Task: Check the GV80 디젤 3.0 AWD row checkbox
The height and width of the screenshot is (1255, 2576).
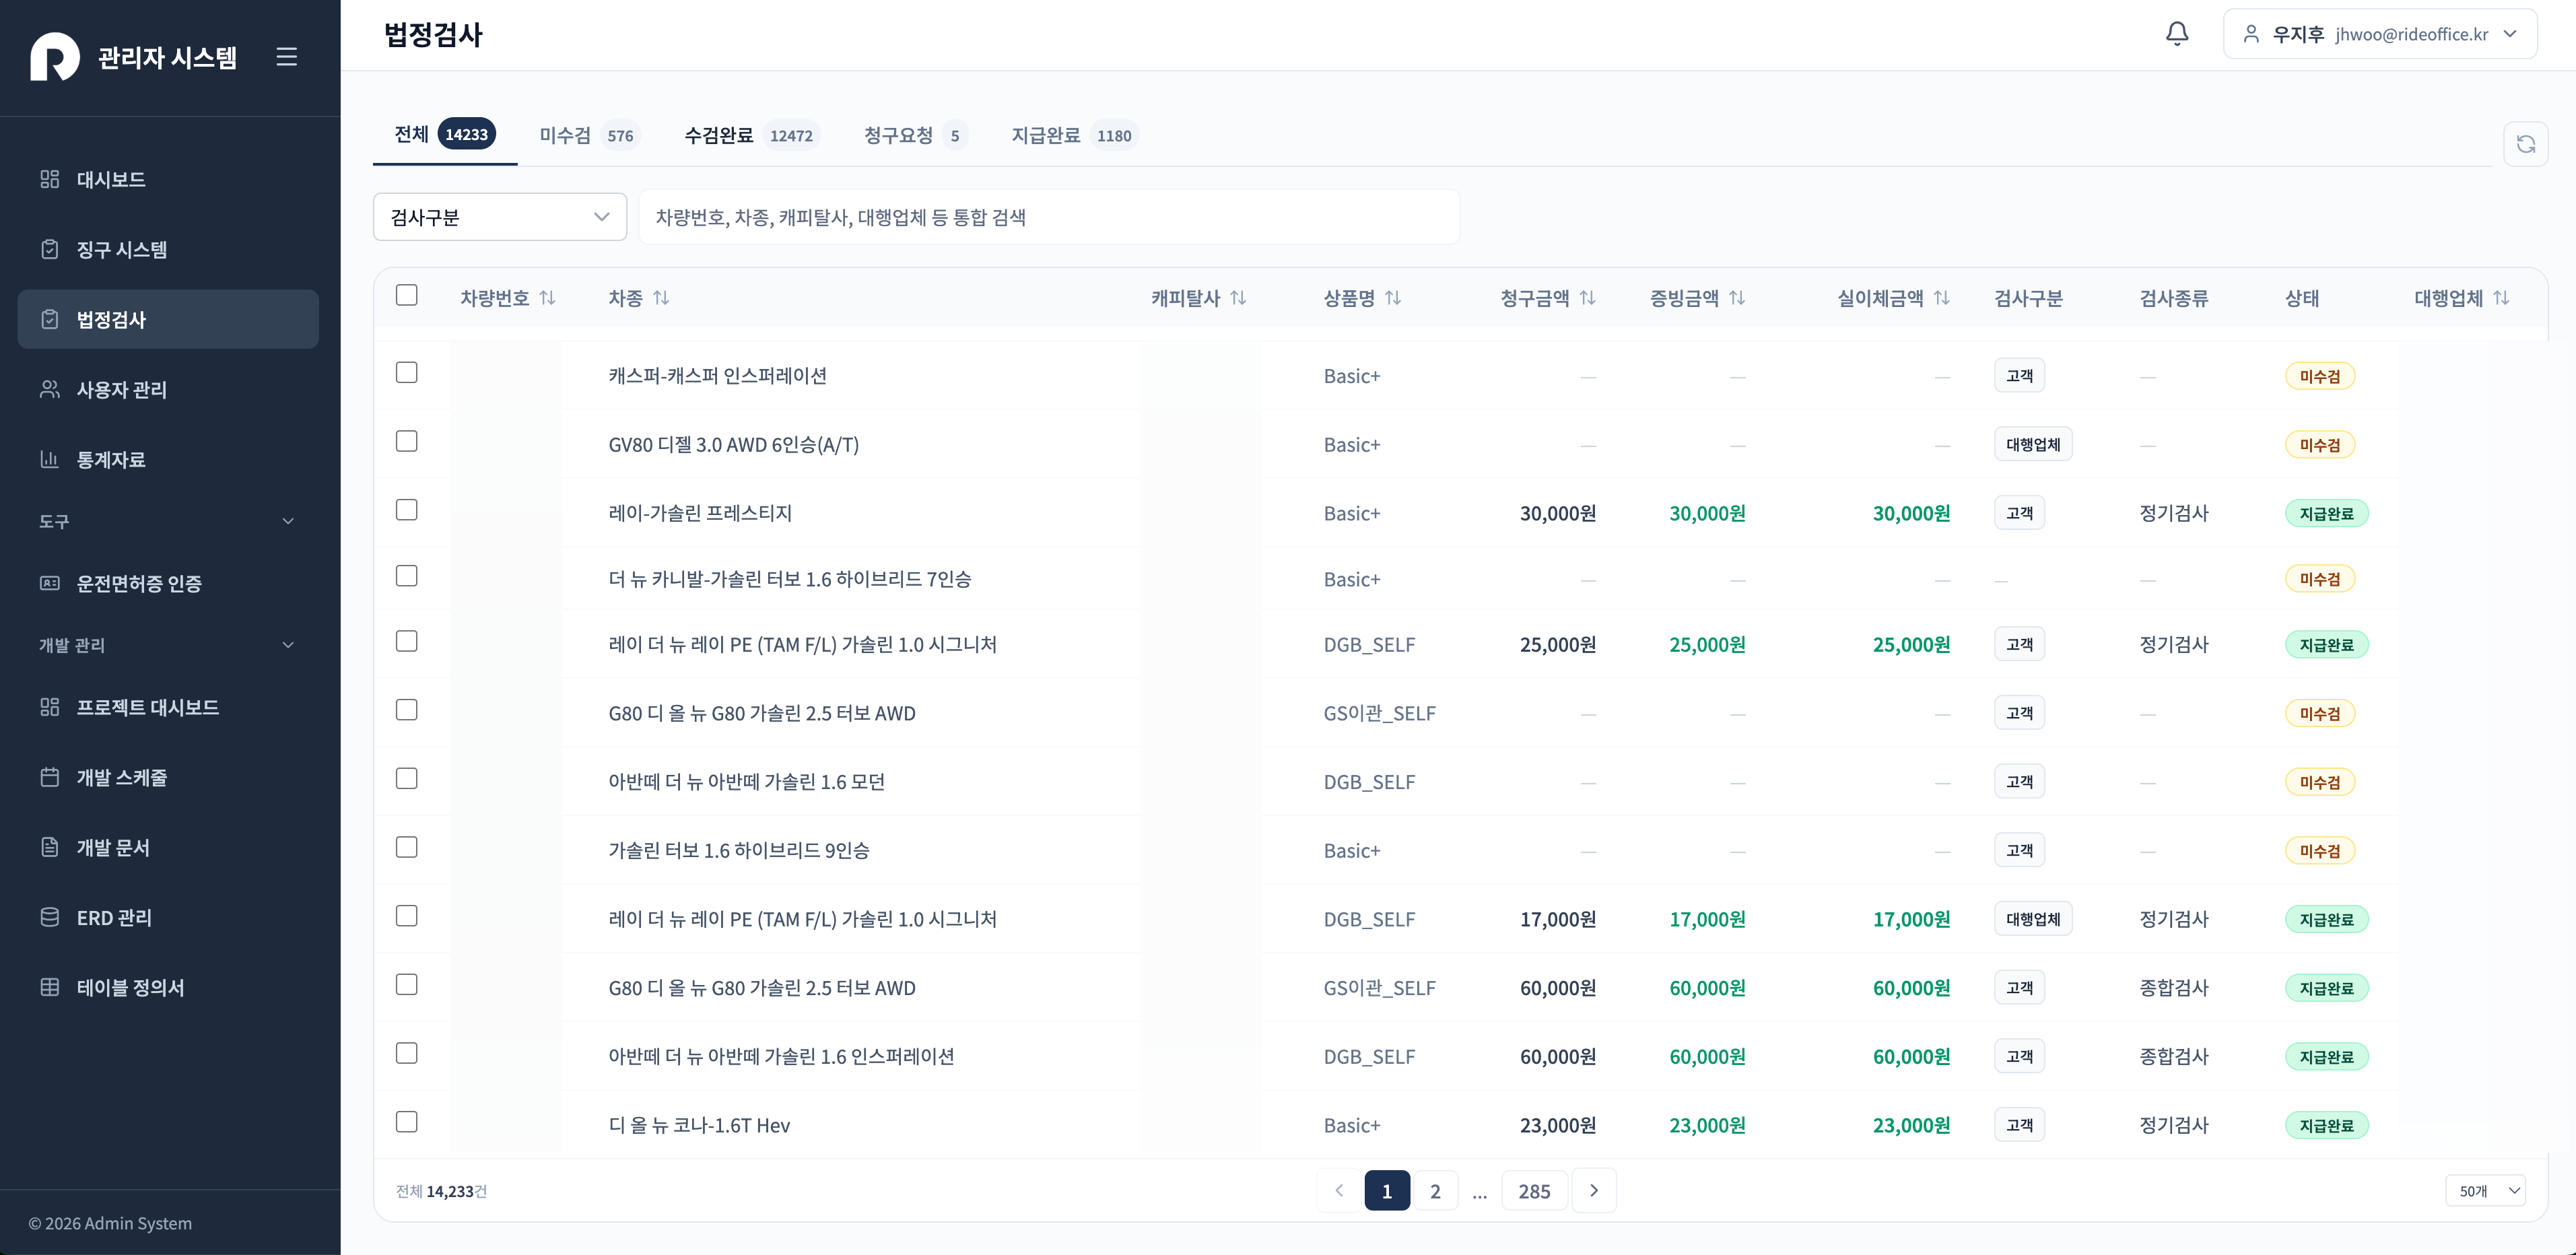Action: pyautogui.click(x=406, y=441)
